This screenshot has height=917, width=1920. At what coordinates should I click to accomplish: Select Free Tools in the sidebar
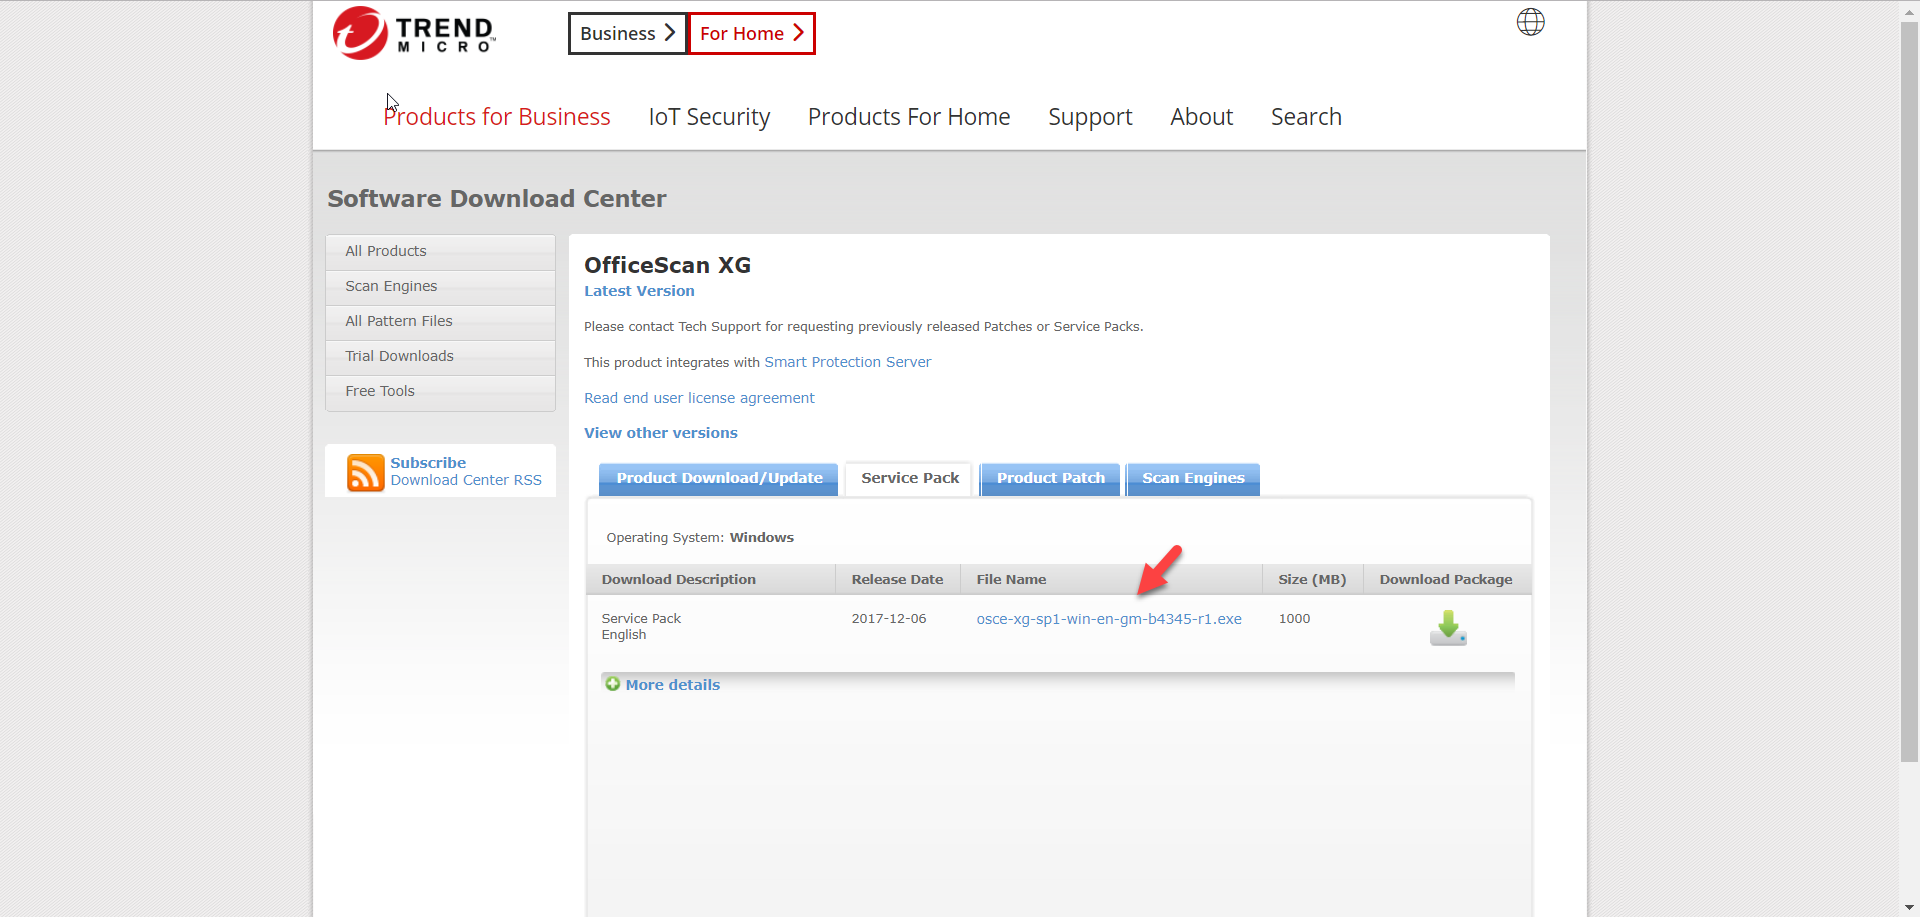tap(440, 391)
